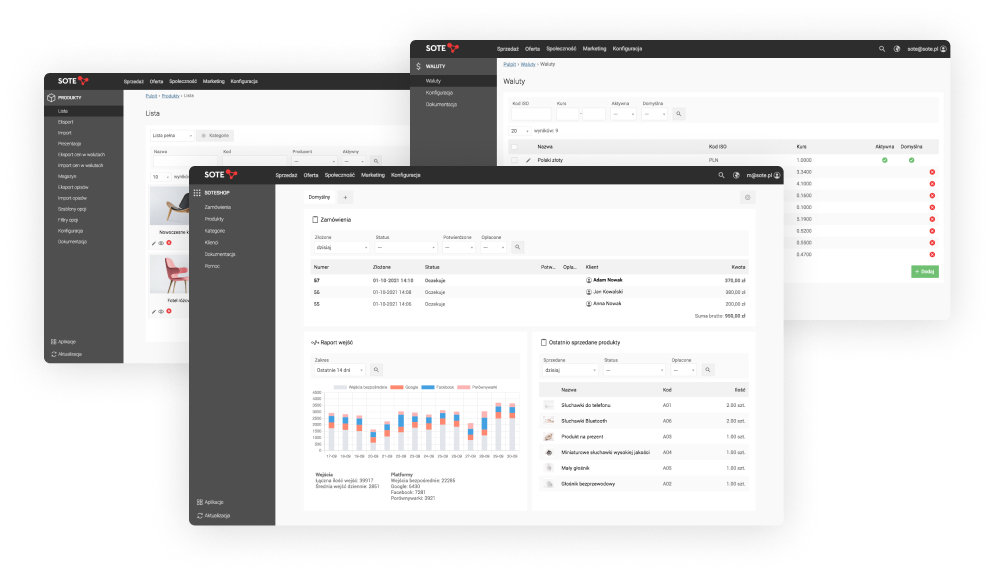Switch to the Domyślny dashboard tab
Viewport: 995px width, 574px height.
point(318,198)
